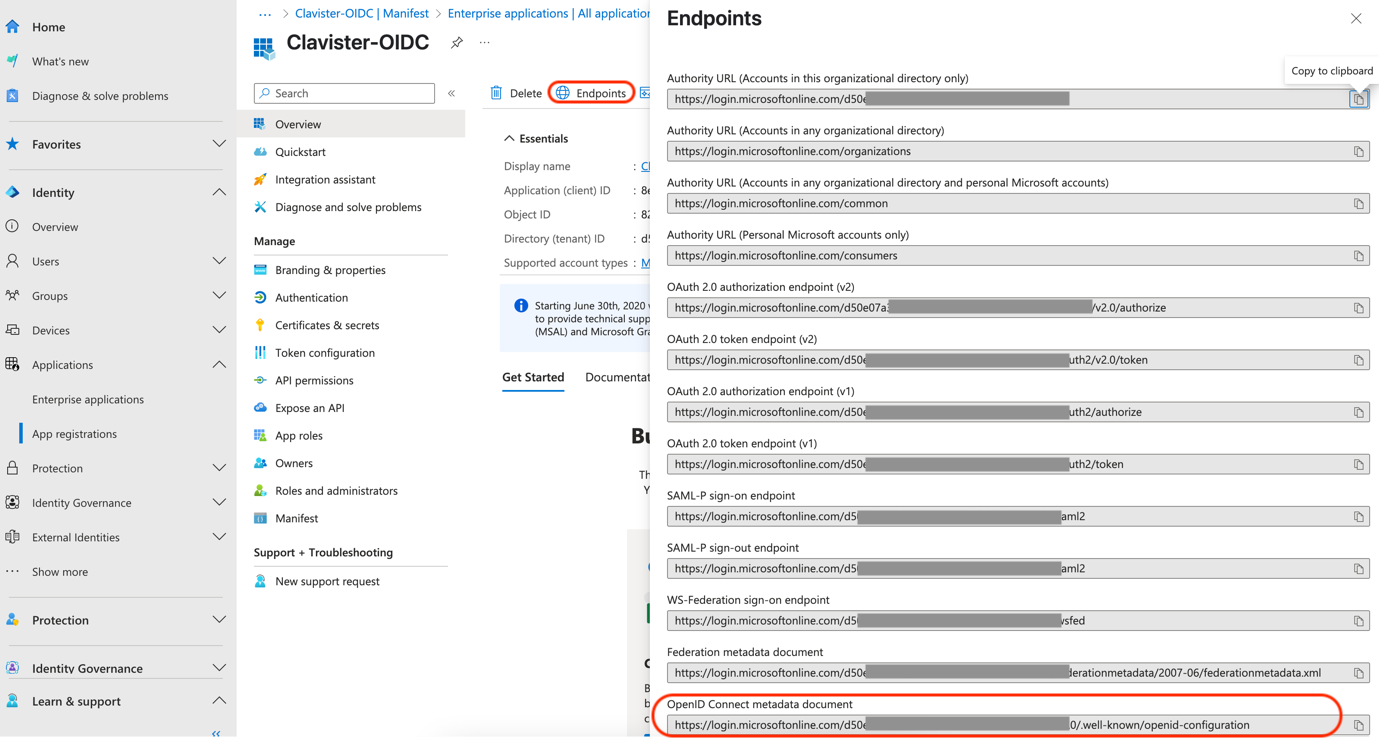
Task: Open Expose an API
Action: (x=310, y=408)
